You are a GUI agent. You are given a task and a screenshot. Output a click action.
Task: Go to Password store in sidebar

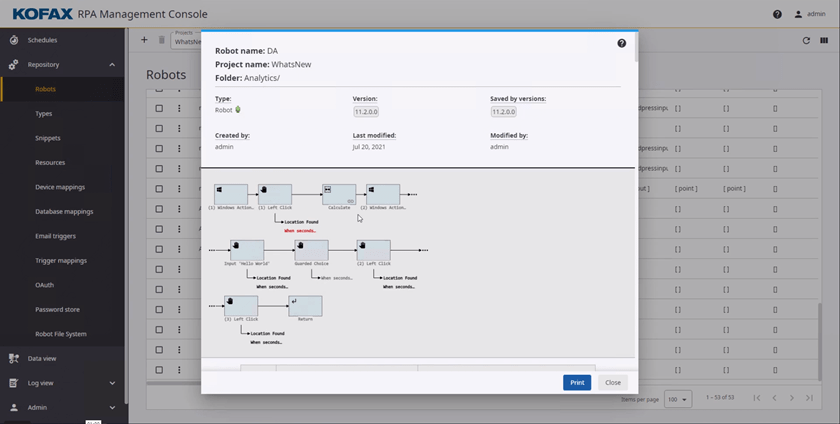click(57, 309)
